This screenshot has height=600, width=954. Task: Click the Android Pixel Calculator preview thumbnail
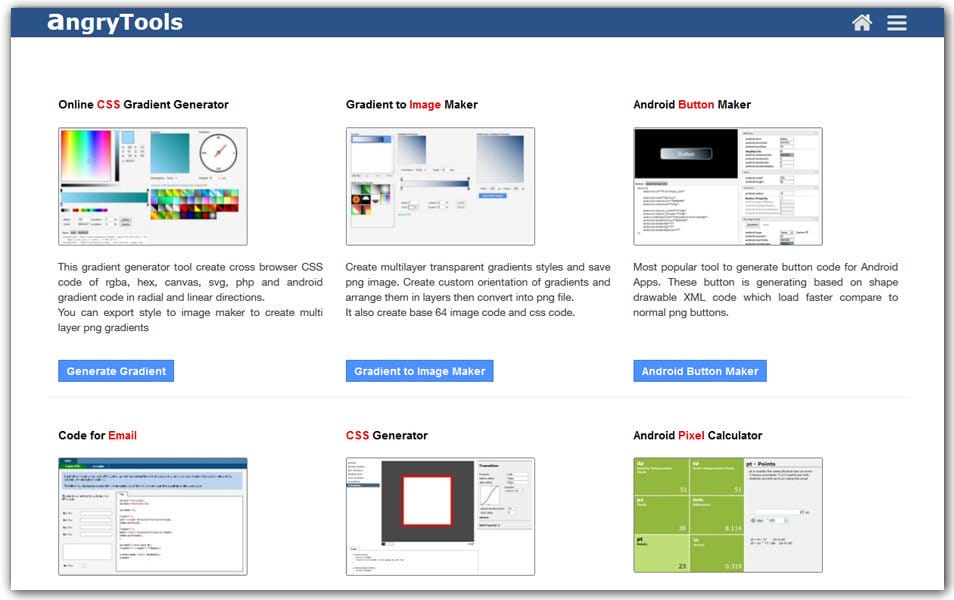(x=727, y=515)
